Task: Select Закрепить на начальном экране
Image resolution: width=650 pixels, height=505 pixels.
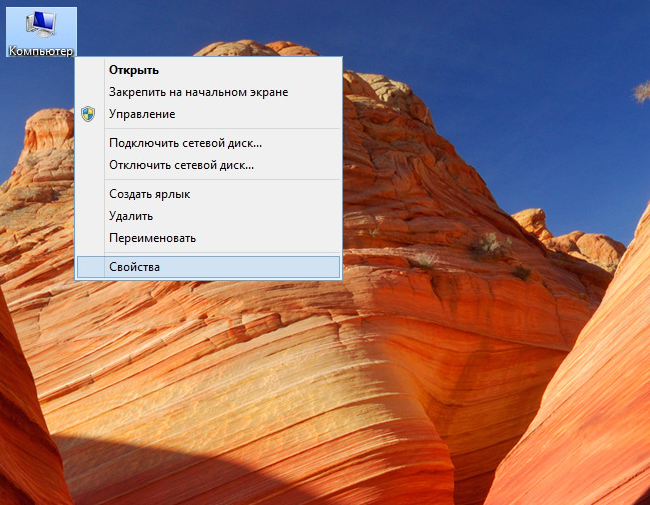Action: (x=198, y=92)
